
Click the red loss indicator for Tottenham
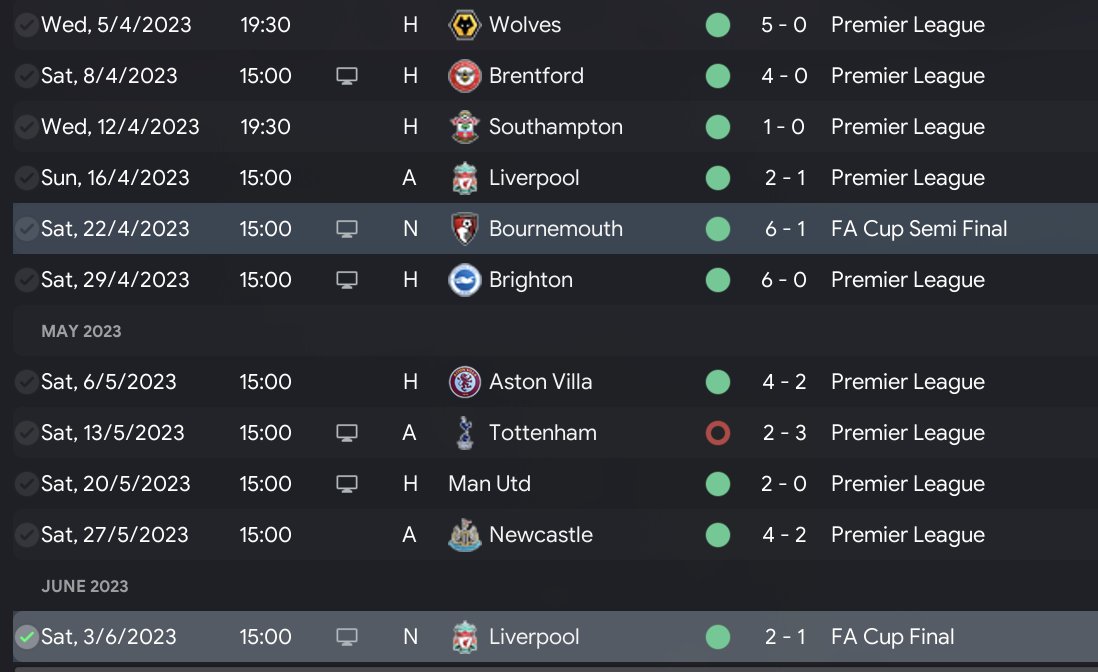(x=717, y=433)
